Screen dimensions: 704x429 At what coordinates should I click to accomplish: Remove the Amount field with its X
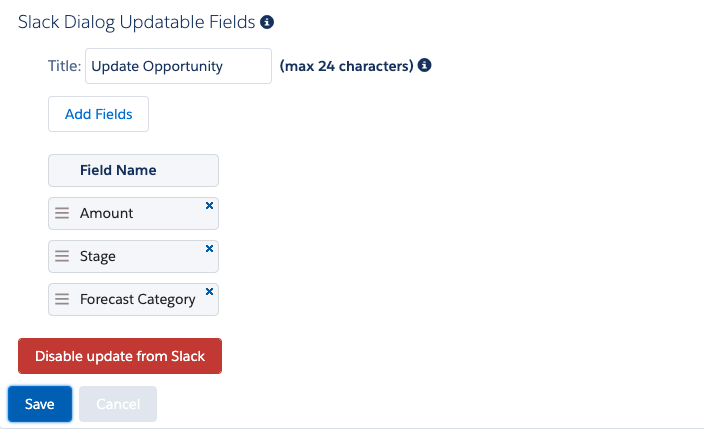pos(209,205)
